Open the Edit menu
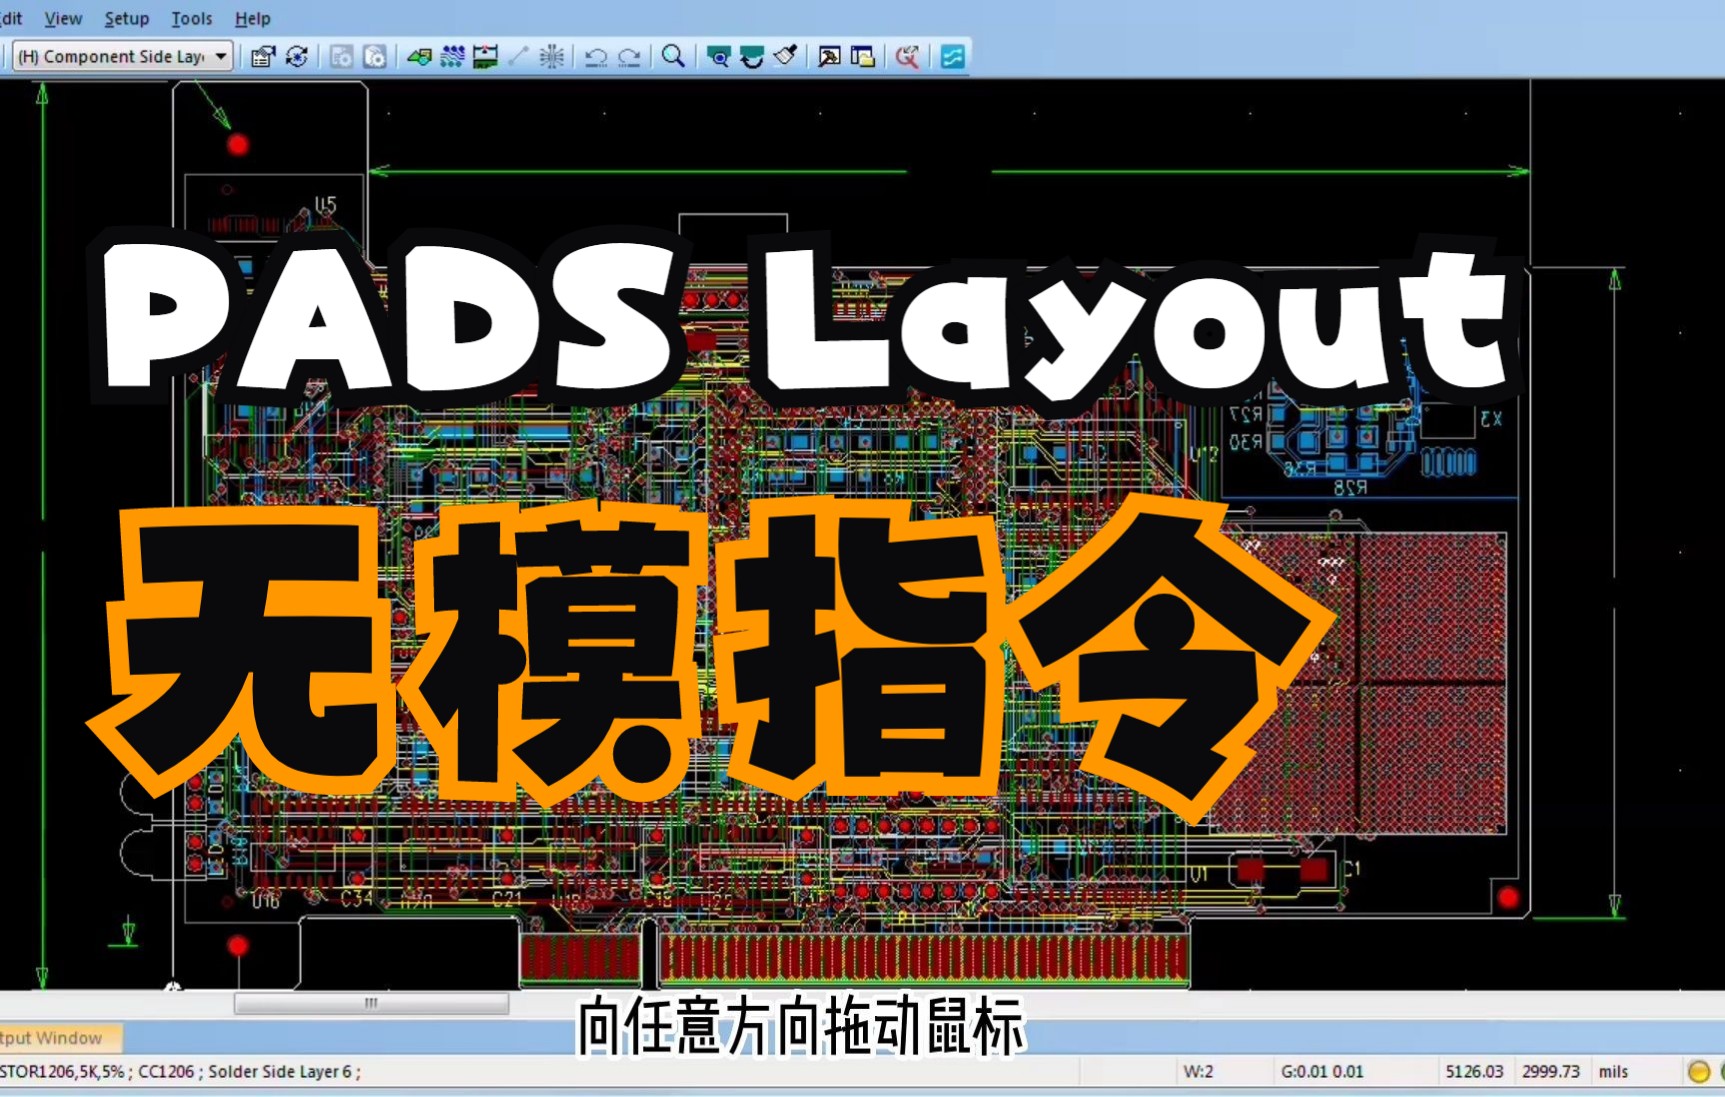 10,18
